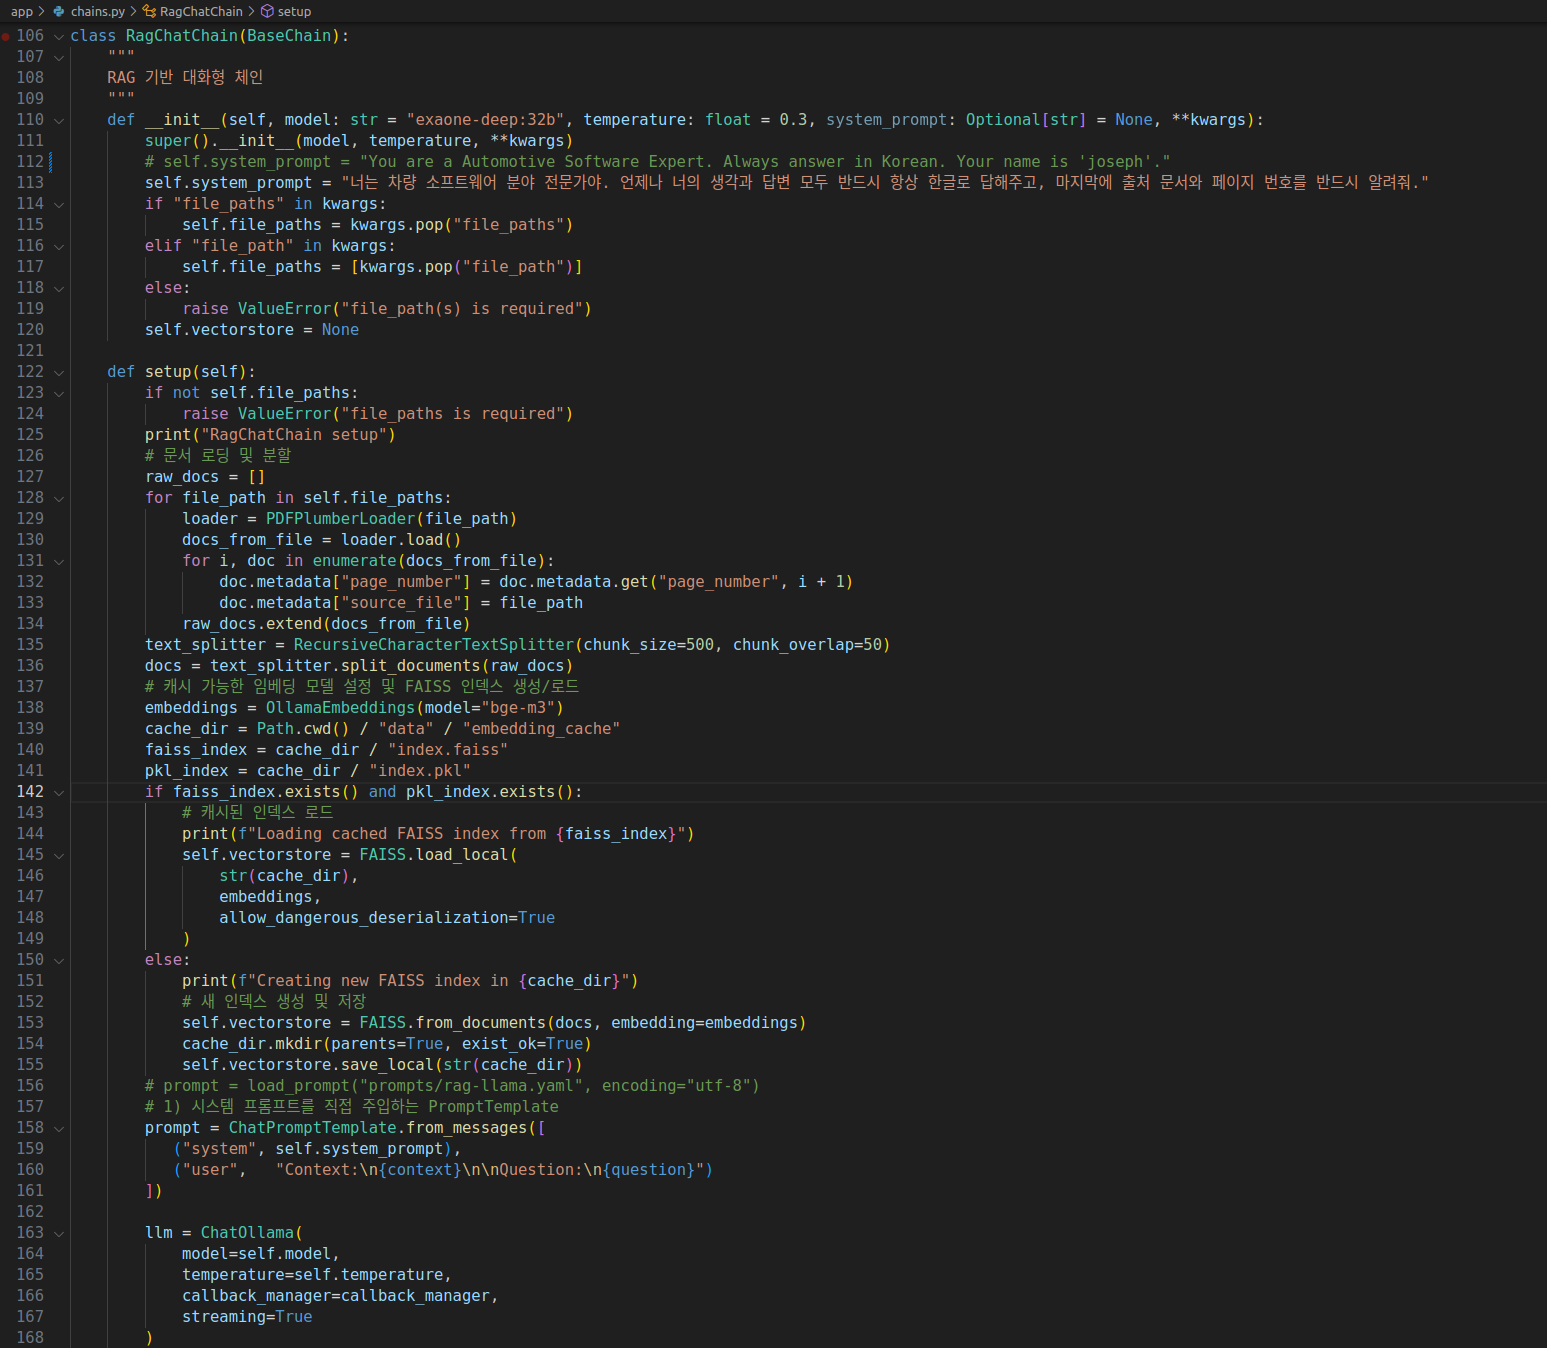The image size is (1547, 1348).
Task: Select the RagChatChain breadcrumb symbol
Action: point(201,11)
